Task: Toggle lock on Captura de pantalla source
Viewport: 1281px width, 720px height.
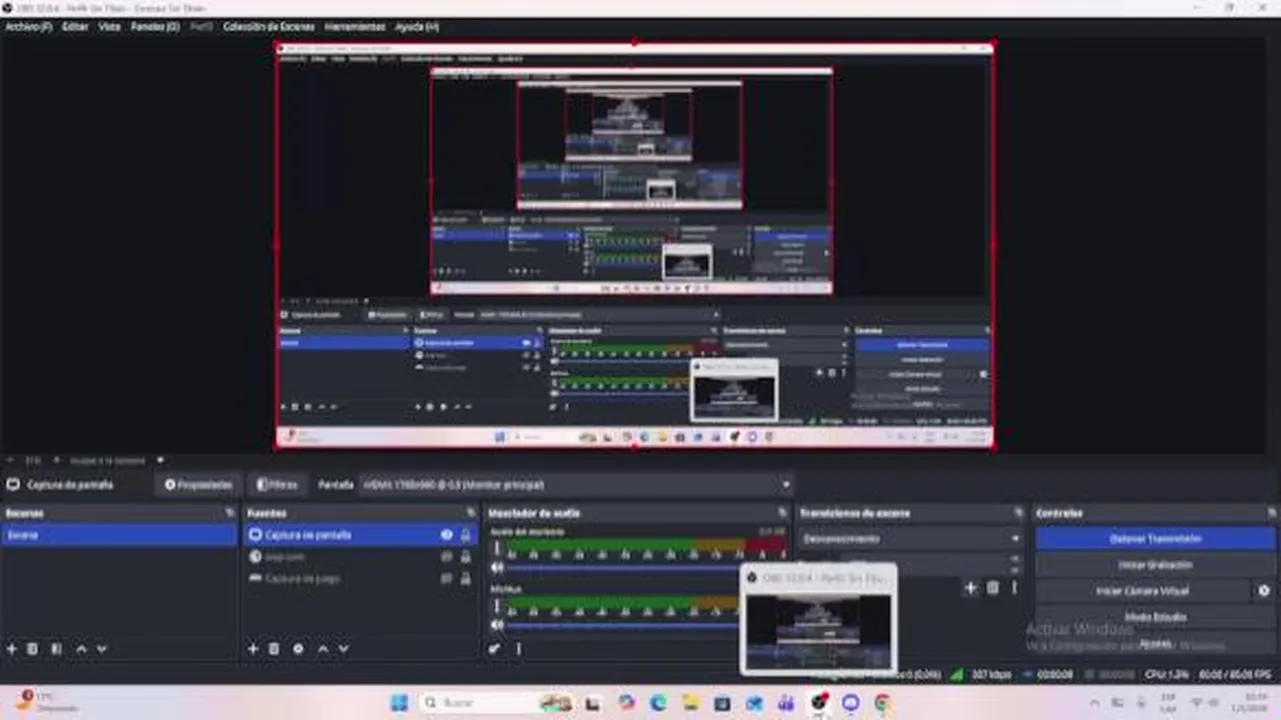Action: point(465,535)
